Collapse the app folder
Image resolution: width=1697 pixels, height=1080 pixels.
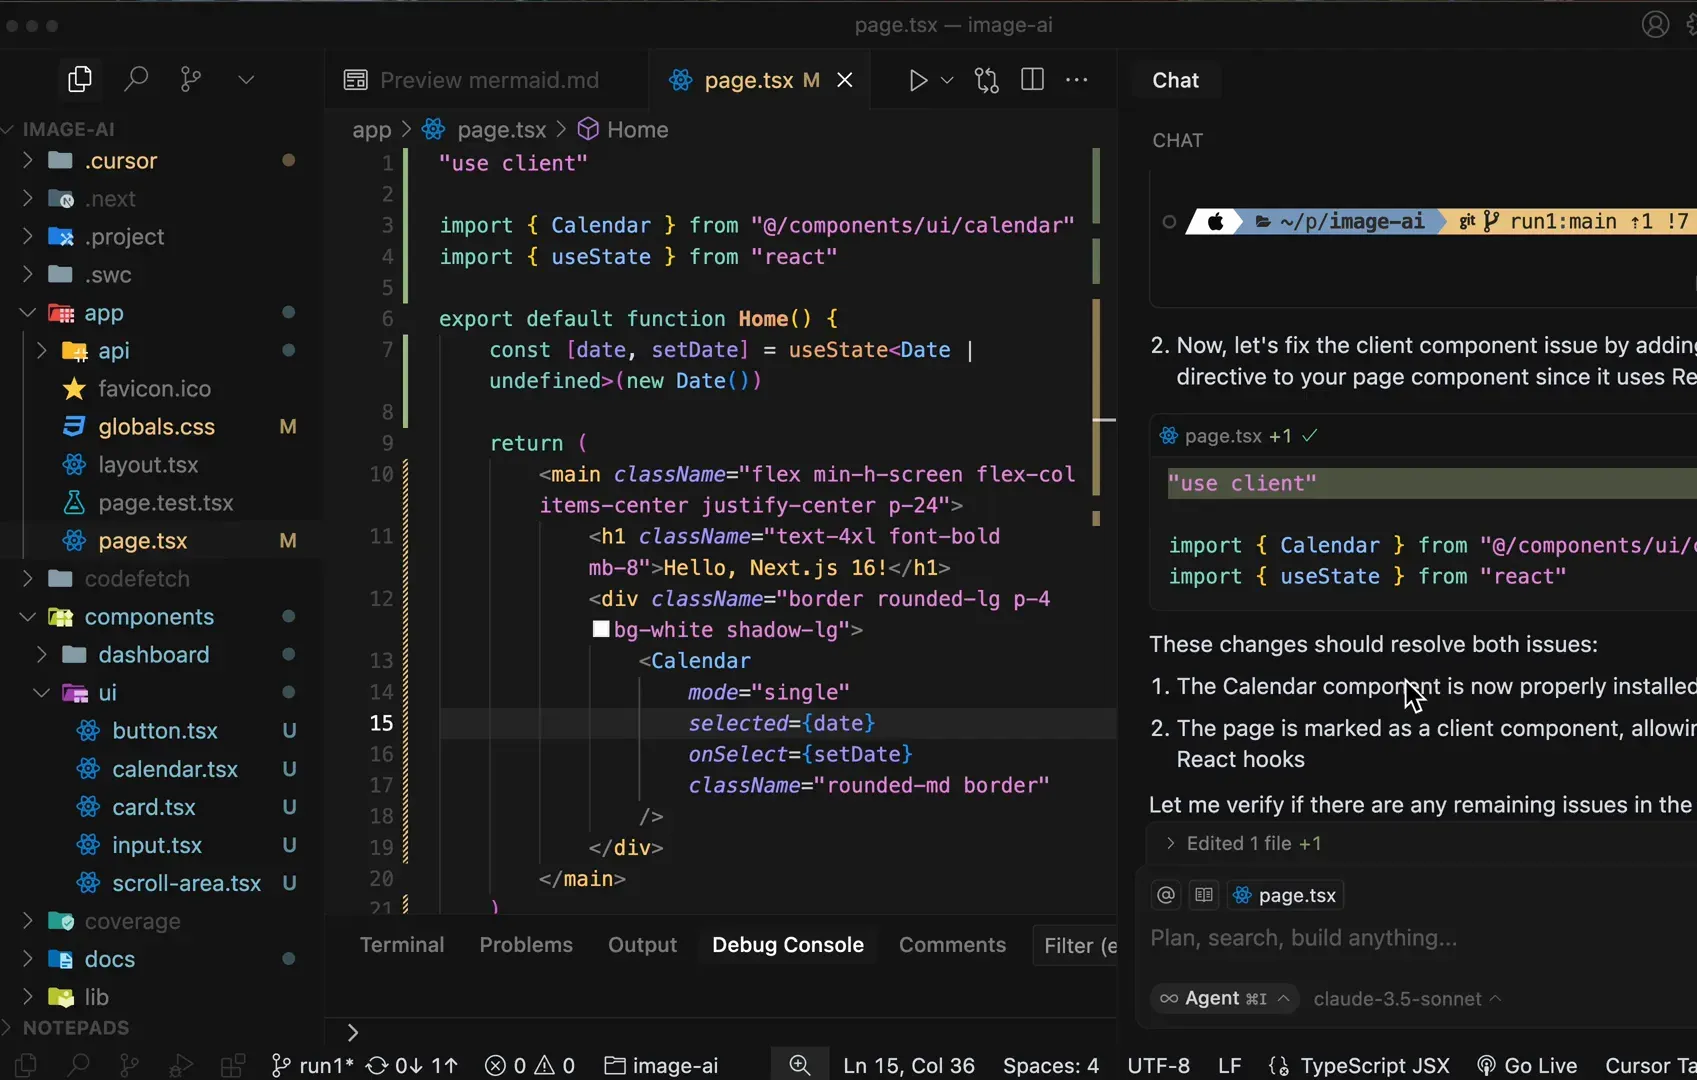(x=27, y=312)
